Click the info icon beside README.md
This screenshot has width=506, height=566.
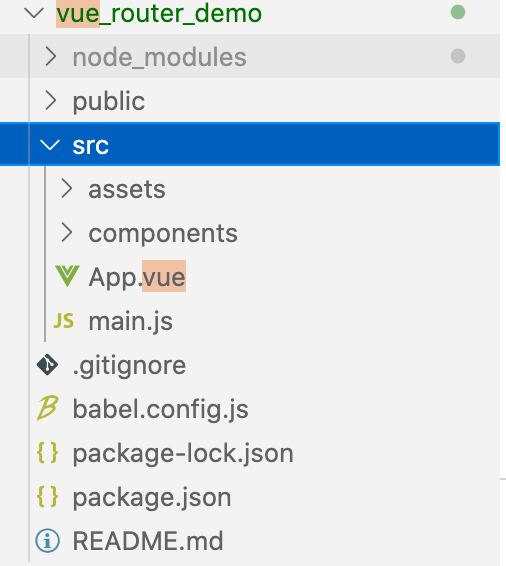click(47, 541)
